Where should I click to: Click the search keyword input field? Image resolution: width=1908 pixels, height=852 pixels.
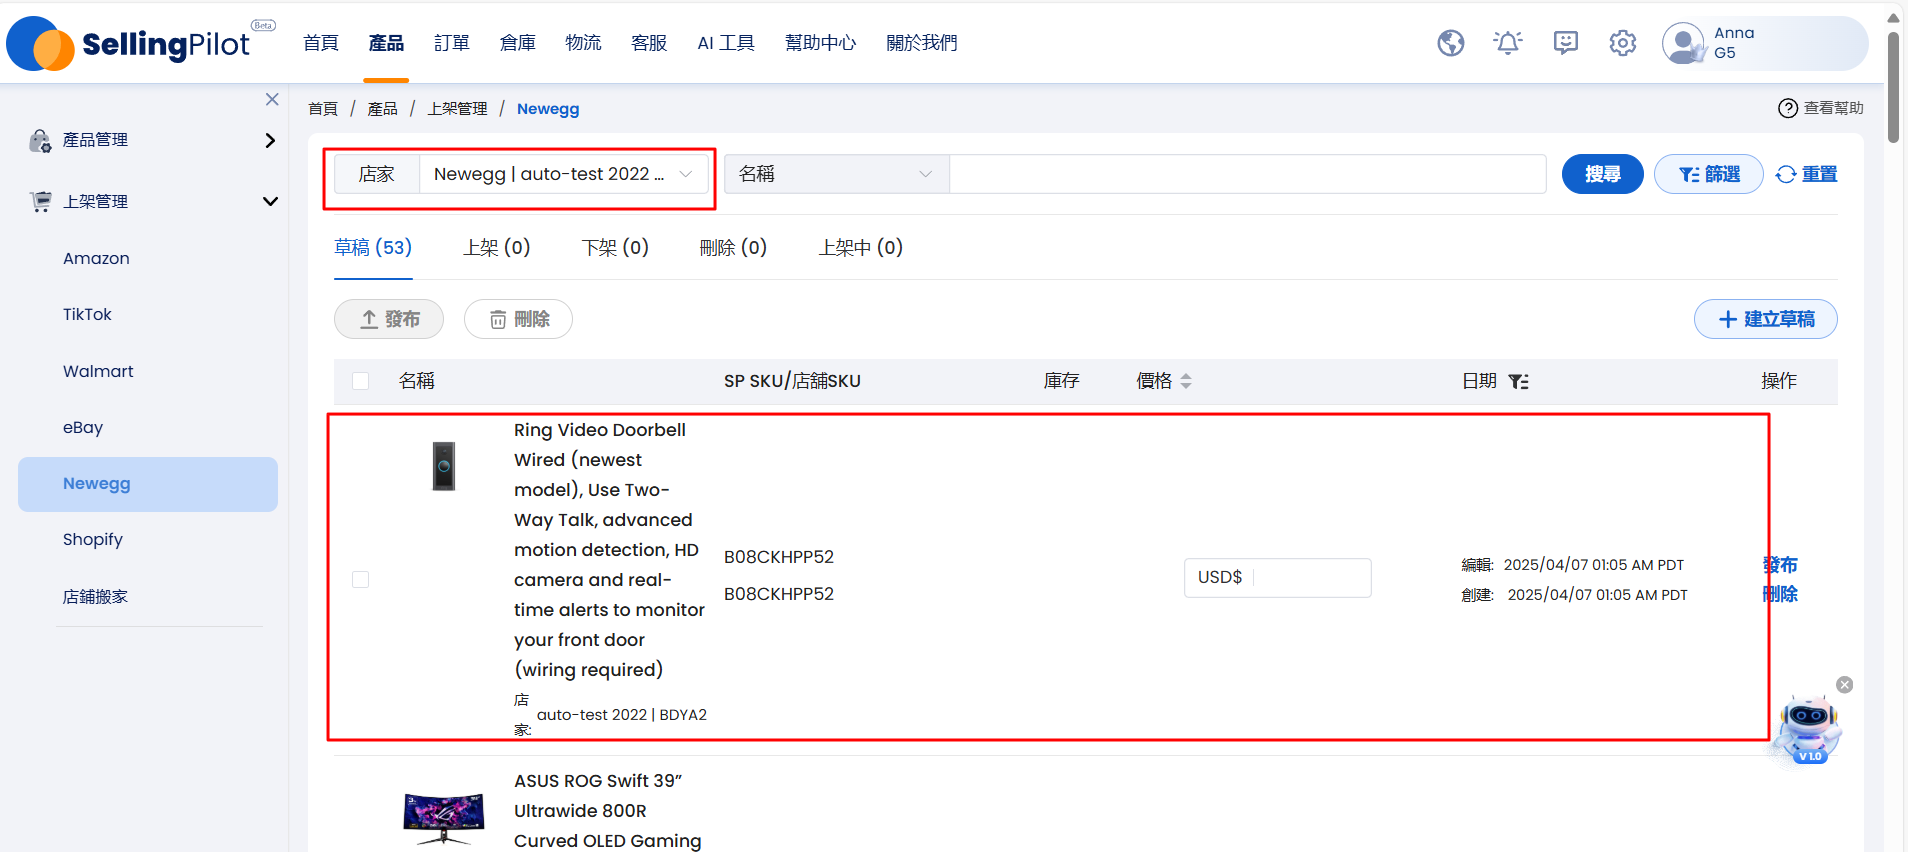tap(1247, 174)
